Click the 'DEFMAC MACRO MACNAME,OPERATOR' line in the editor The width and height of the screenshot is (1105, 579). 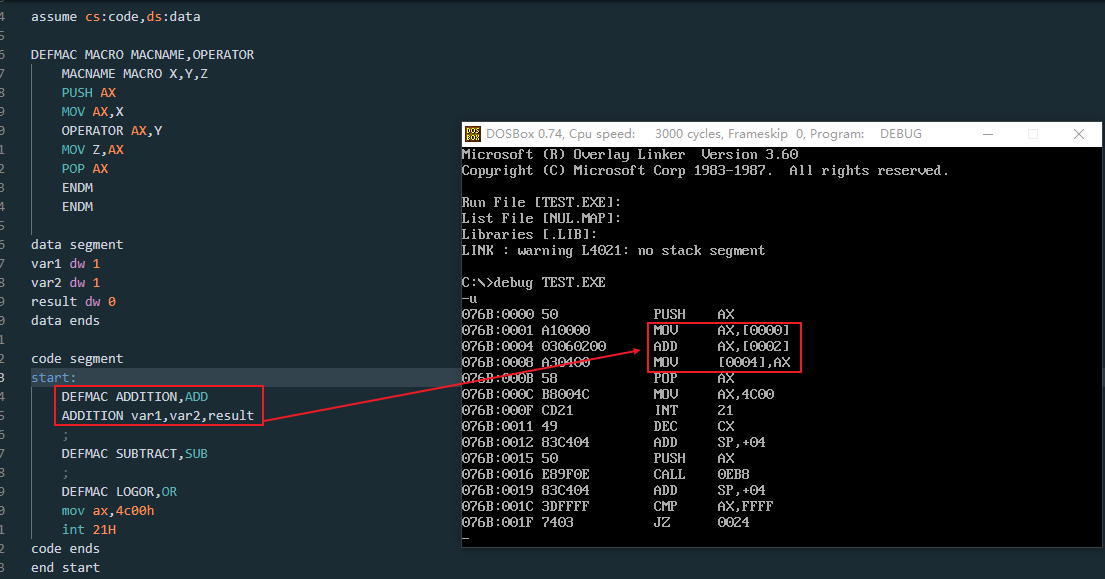142,54
